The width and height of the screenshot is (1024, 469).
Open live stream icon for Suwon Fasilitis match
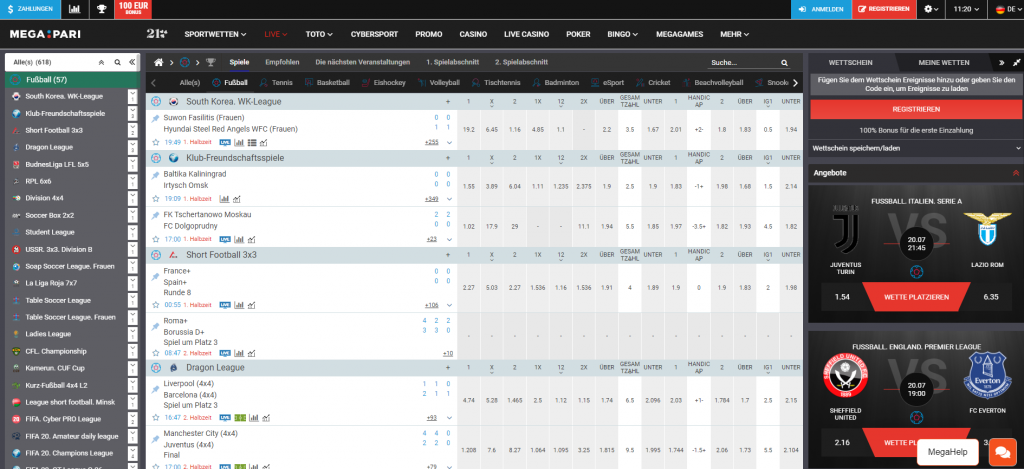coord(225,142)
